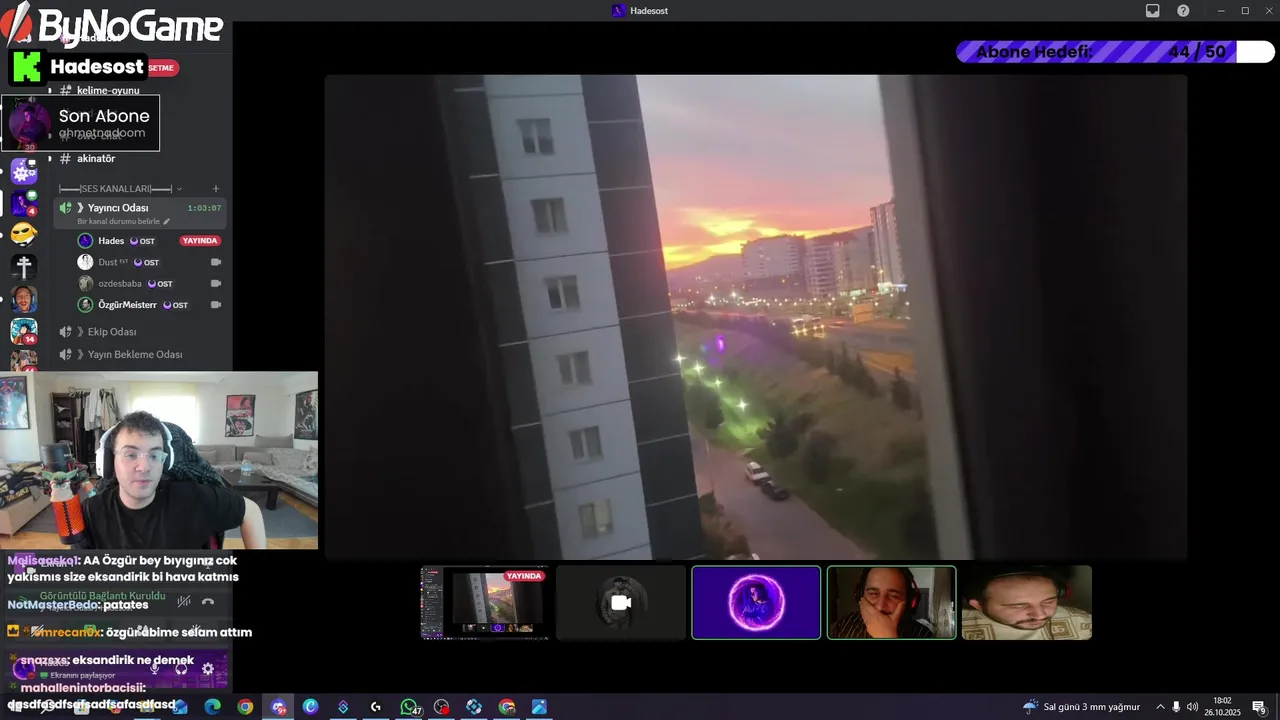The height and width of the screenshot is (720, 1280).
Task: Click the camera icon beside ozdesbaba
Action: coord(215,283)
